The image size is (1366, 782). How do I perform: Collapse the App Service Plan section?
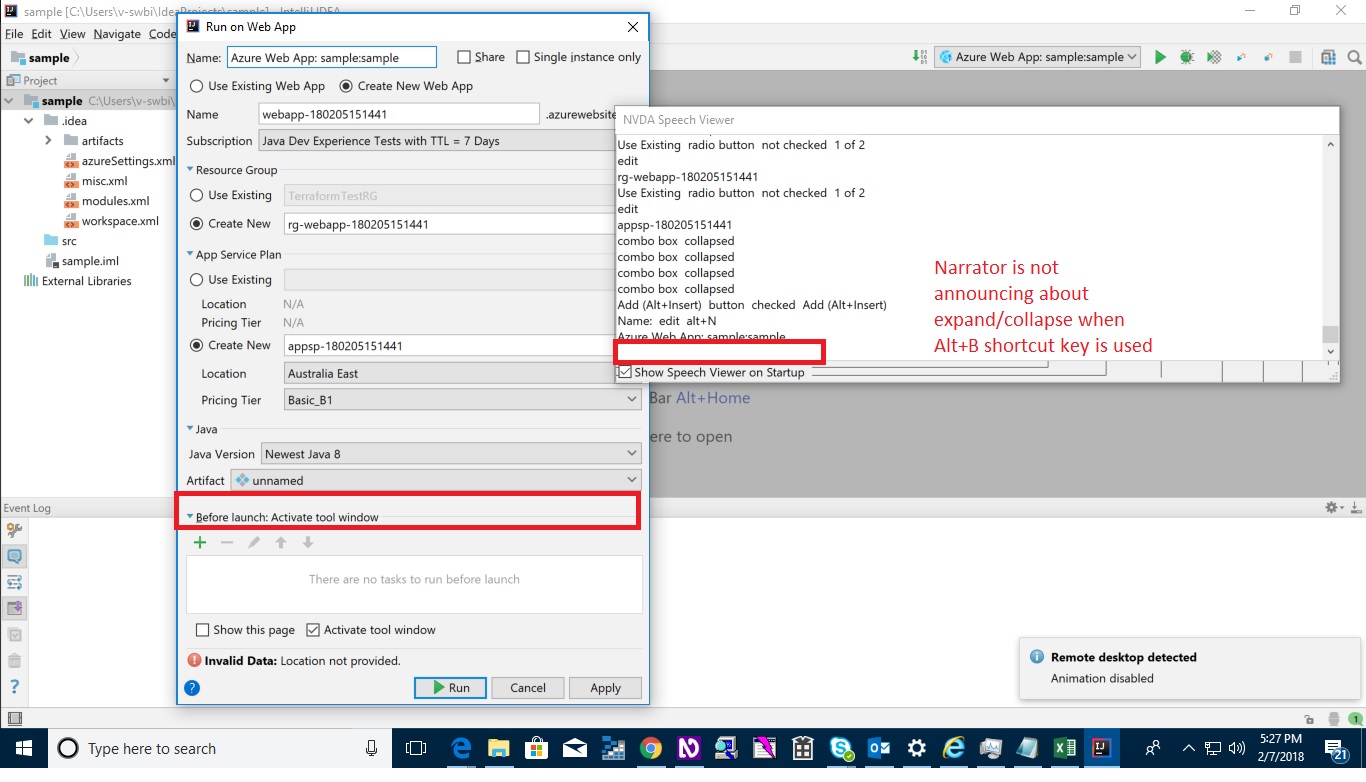click(x=190, y=254)
